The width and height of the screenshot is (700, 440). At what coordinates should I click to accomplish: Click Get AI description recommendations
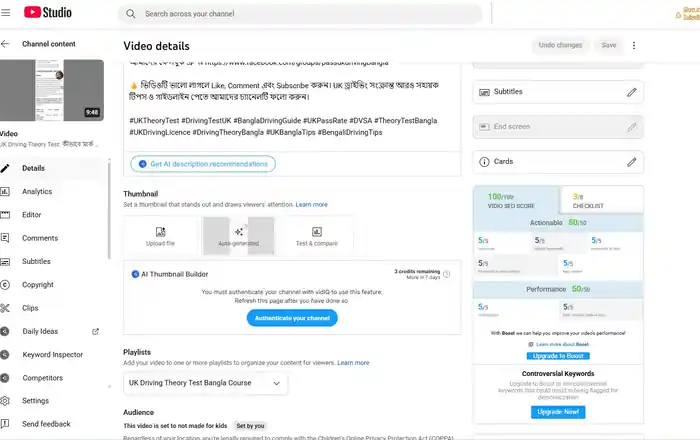pos(203,164)
